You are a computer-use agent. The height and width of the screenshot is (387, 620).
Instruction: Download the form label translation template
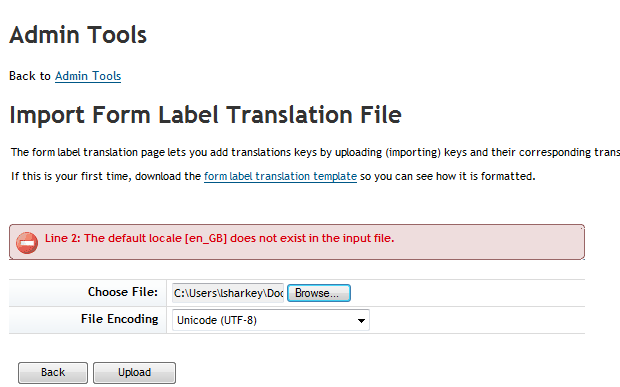pos(280,176)
